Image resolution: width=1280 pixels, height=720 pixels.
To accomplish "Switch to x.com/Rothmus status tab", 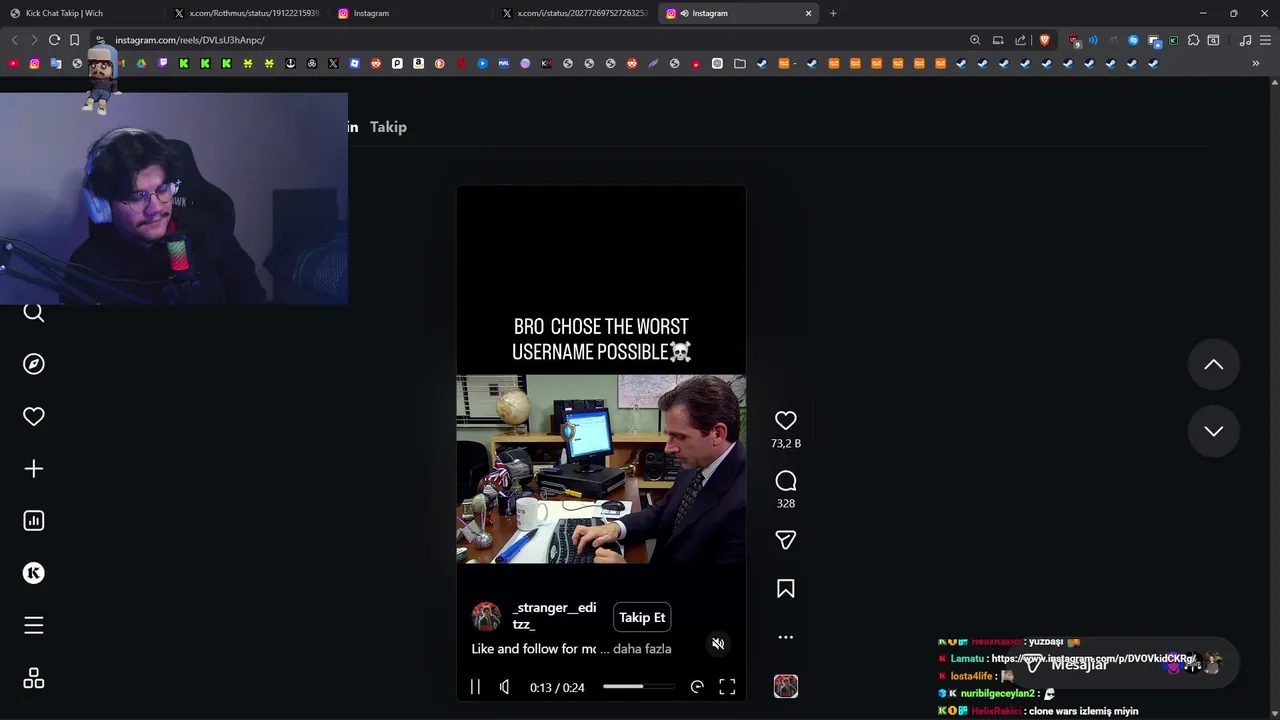I will 248,13.
